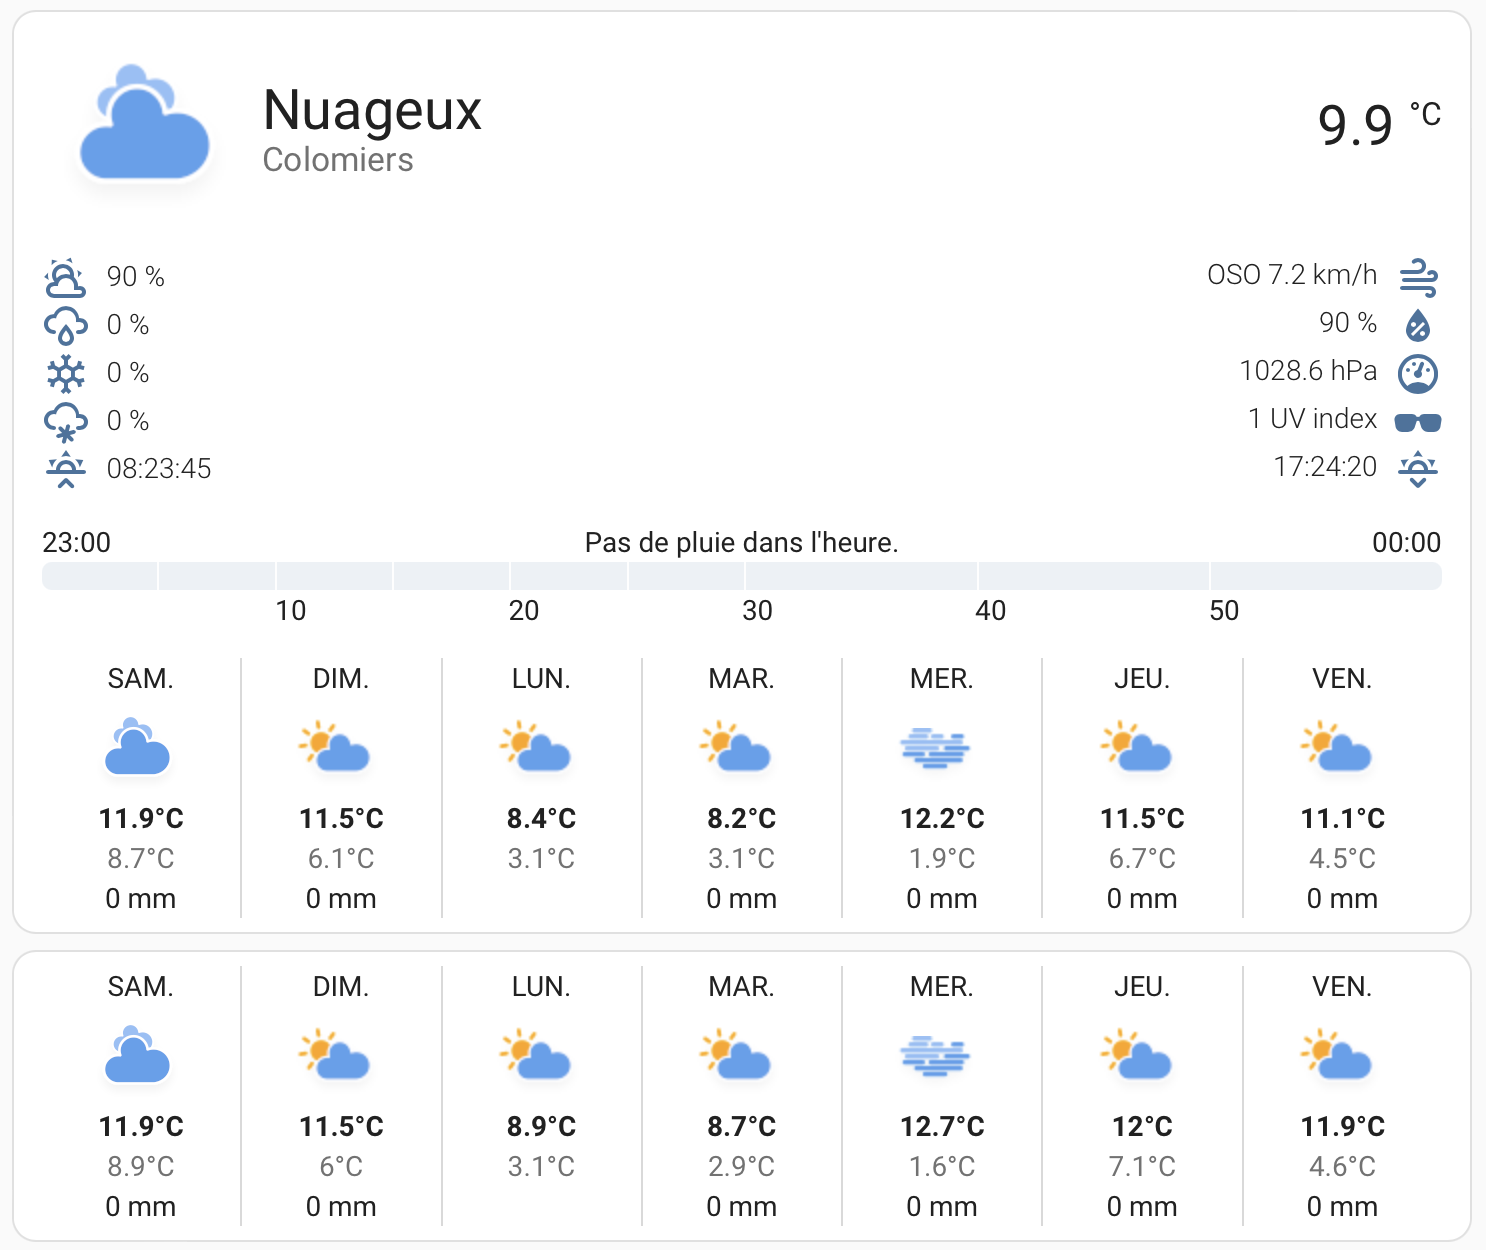Open the Nuageux current condition title
The image size is (1486, 1250).
pos(372,110)
